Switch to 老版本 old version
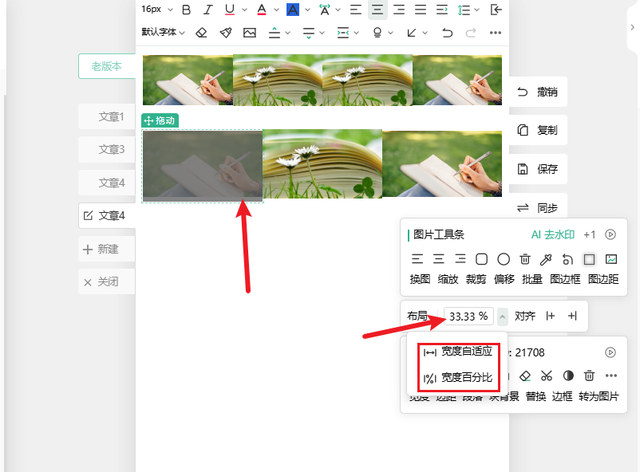Screen dimensions: 640x472 pos(107,66)
